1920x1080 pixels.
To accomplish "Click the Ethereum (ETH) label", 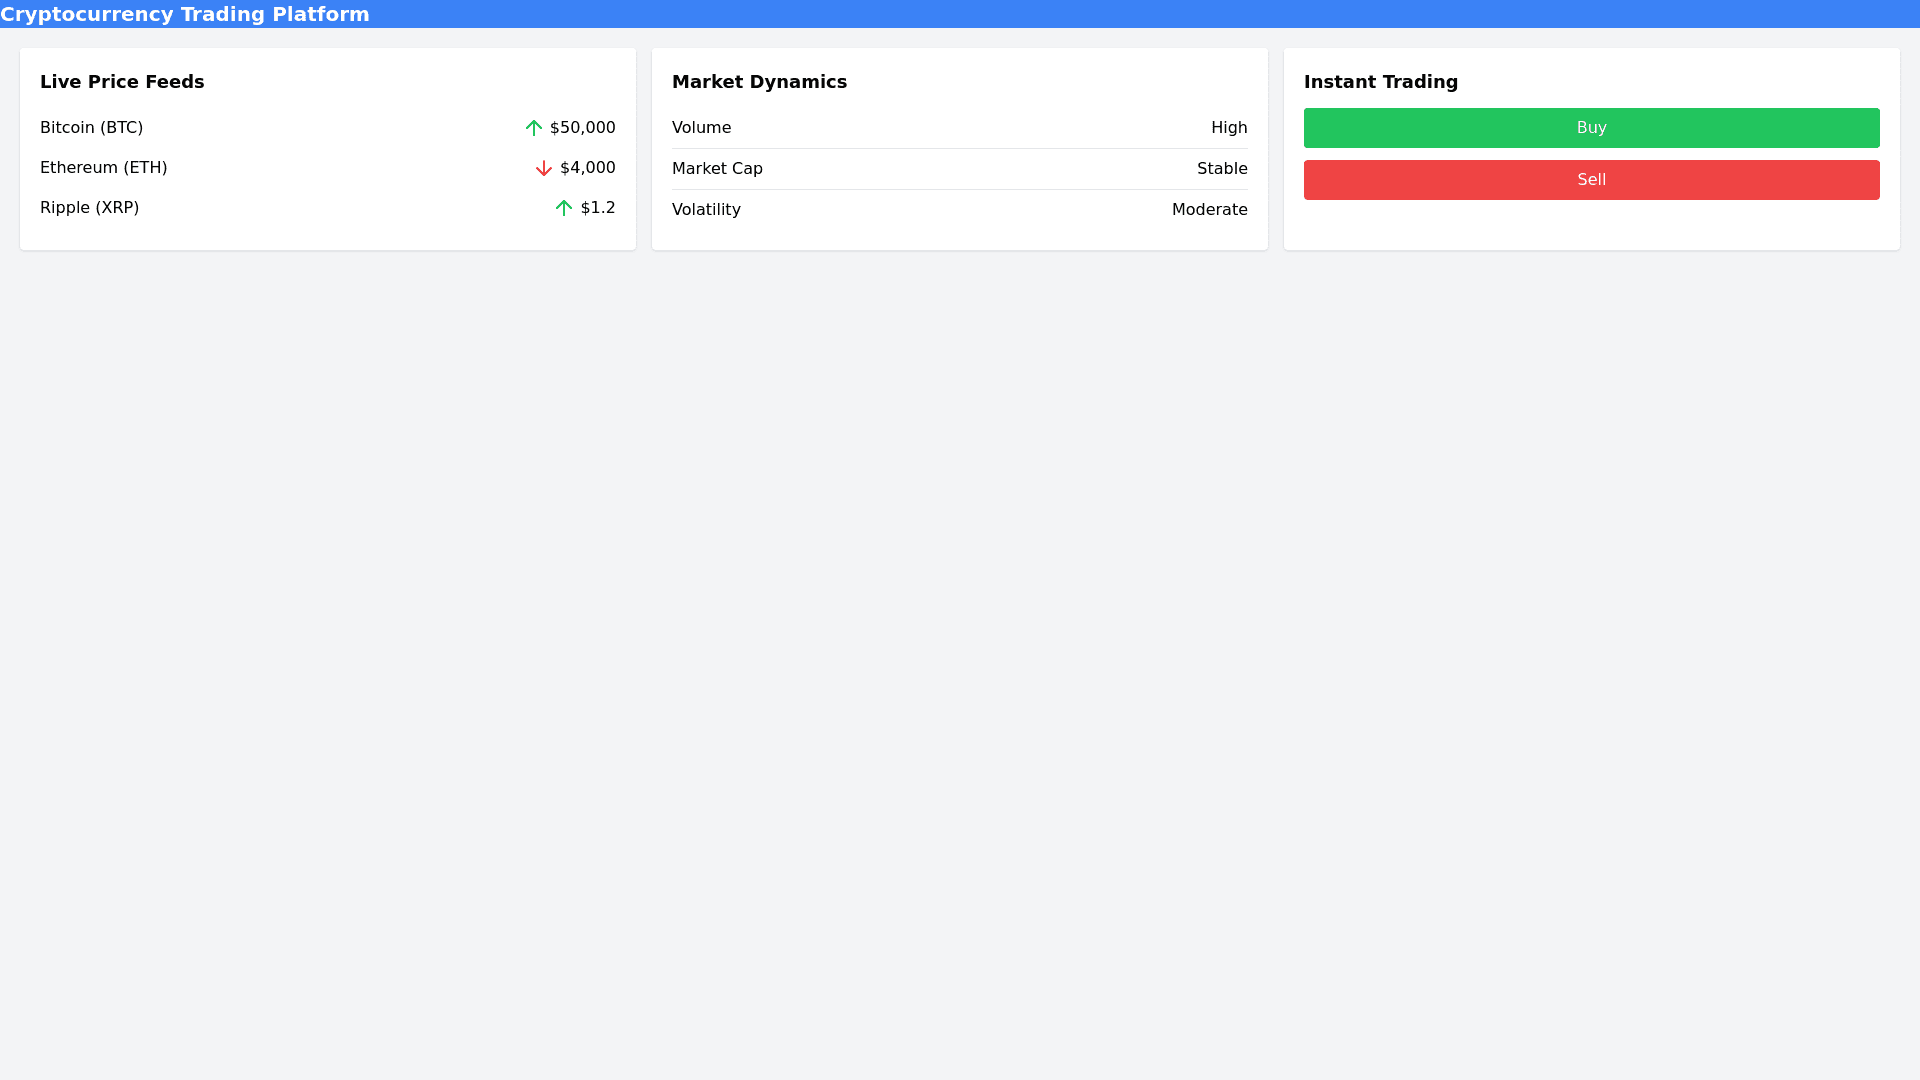I will (x=103, y=168).
